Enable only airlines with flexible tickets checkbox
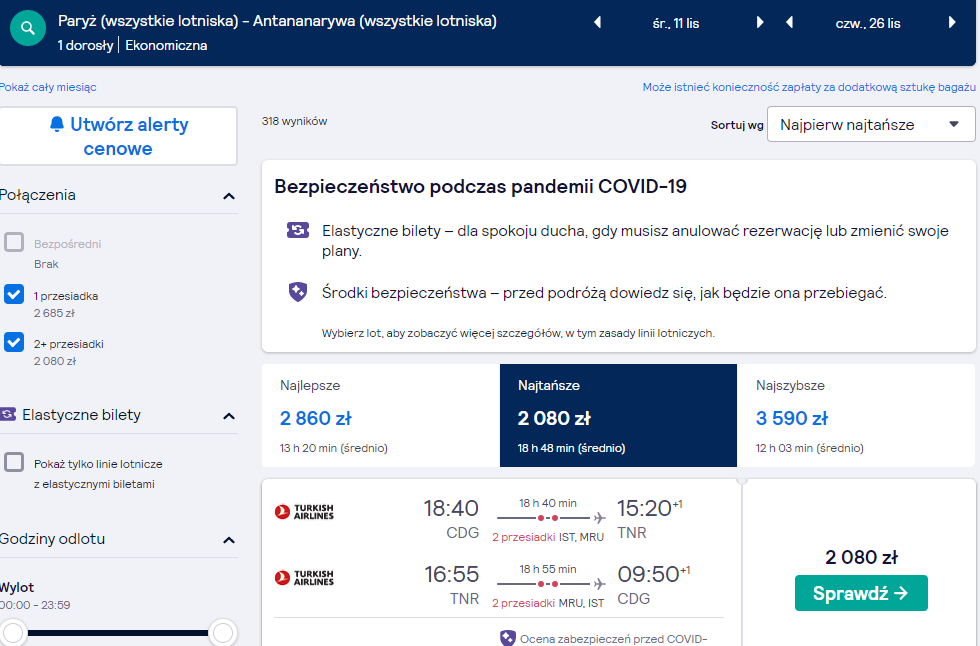The width and height of the screenshot is (980, 646). (x=14, y=462)
